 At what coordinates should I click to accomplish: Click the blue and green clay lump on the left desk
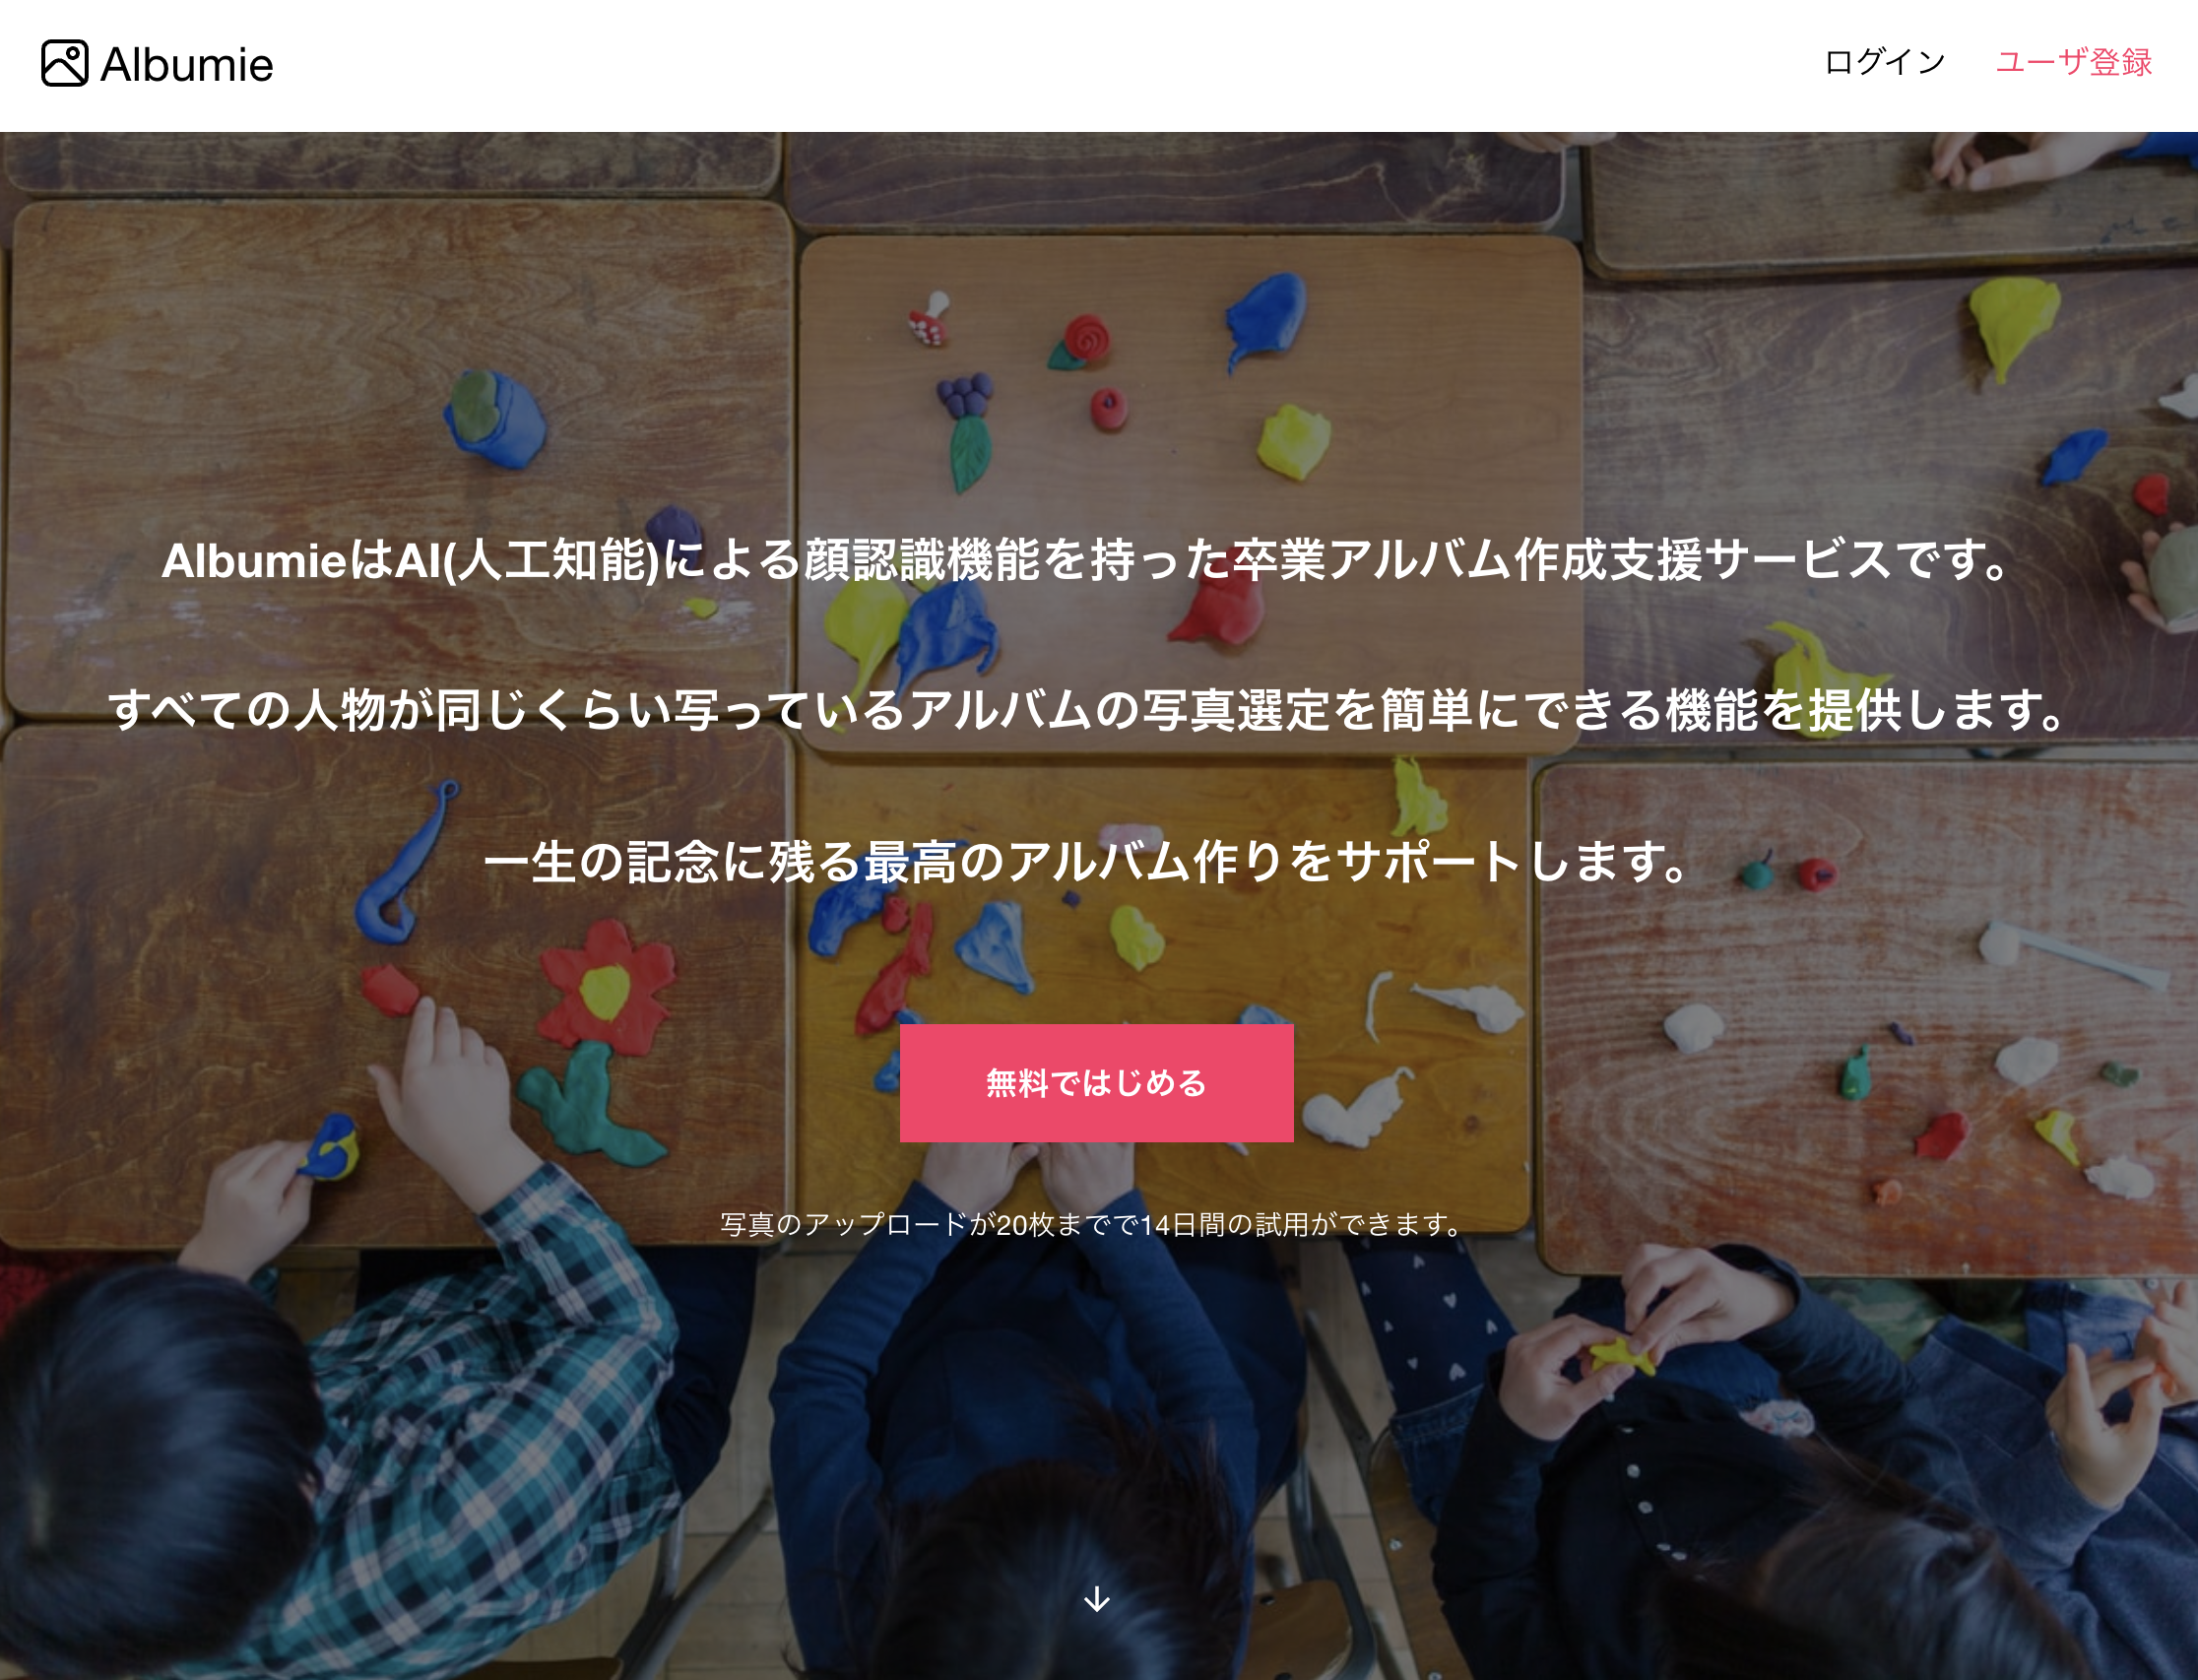495,418
